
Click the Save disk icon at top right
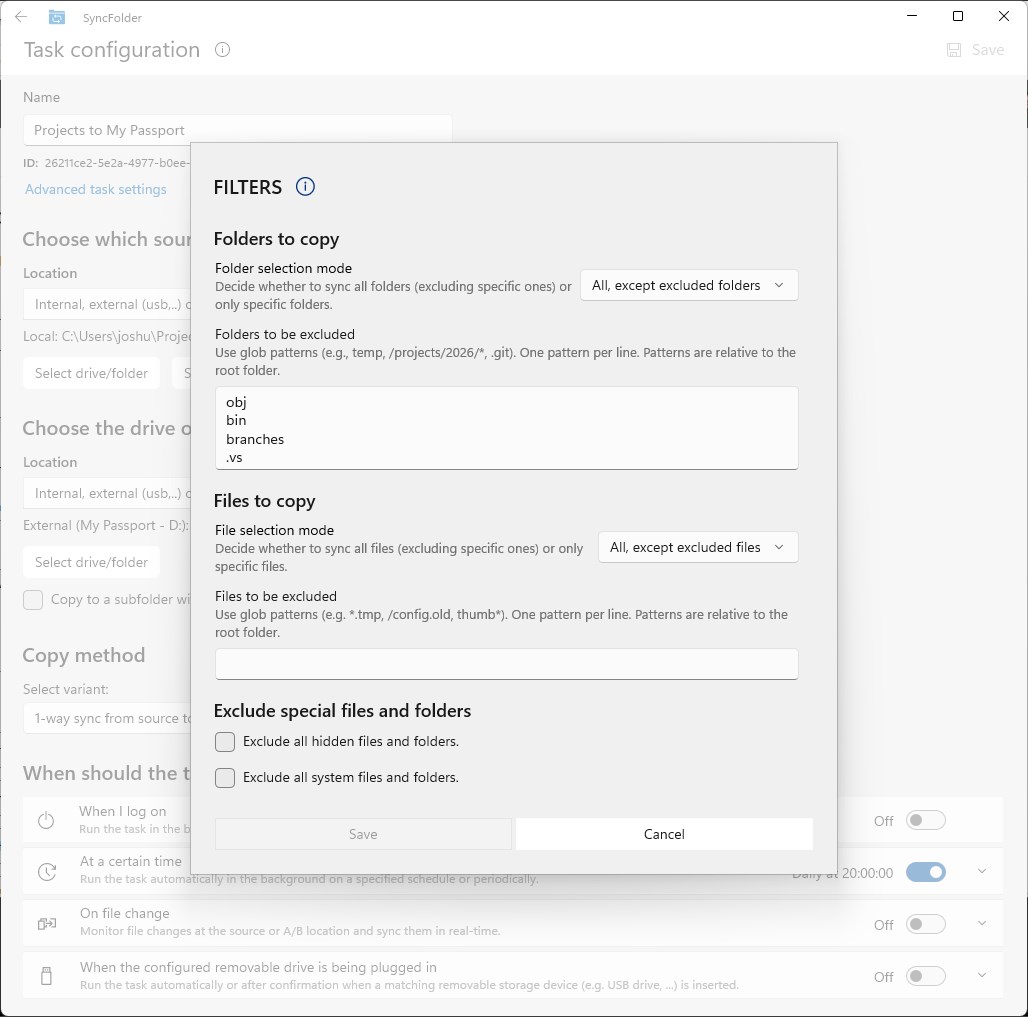[954, 50]
